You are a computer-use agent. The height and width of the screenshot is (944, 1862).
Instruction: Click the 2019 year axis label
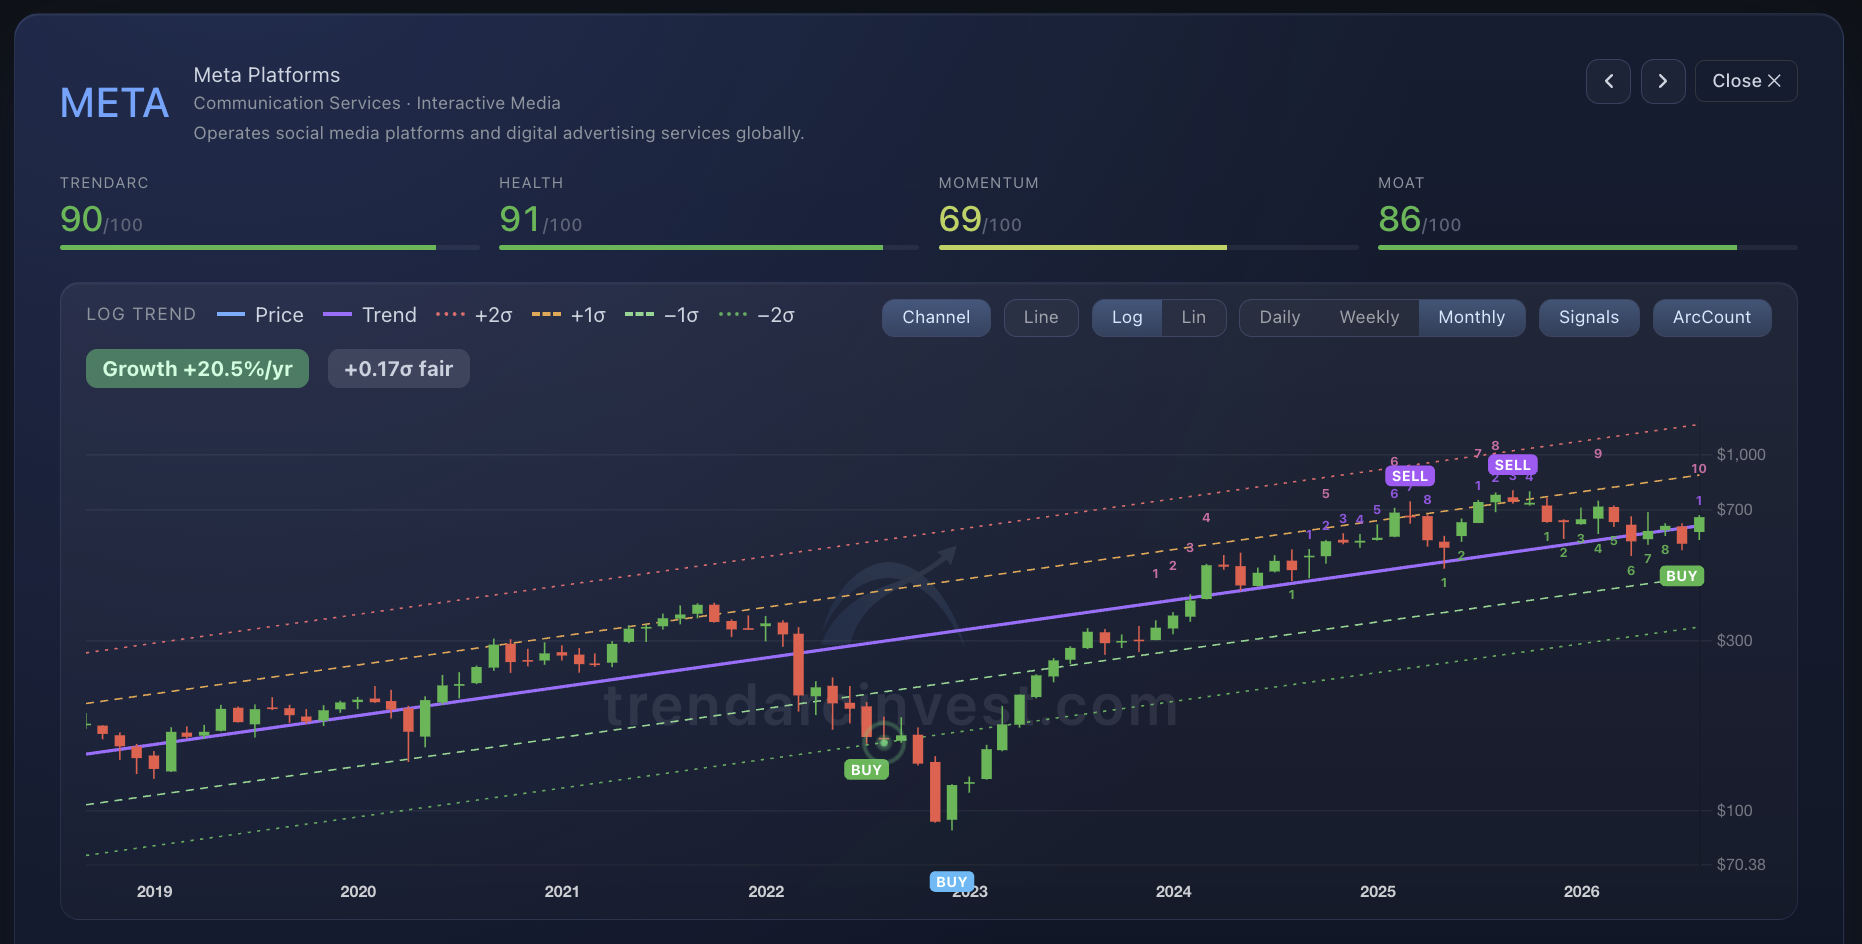click(x=154, y=891)
